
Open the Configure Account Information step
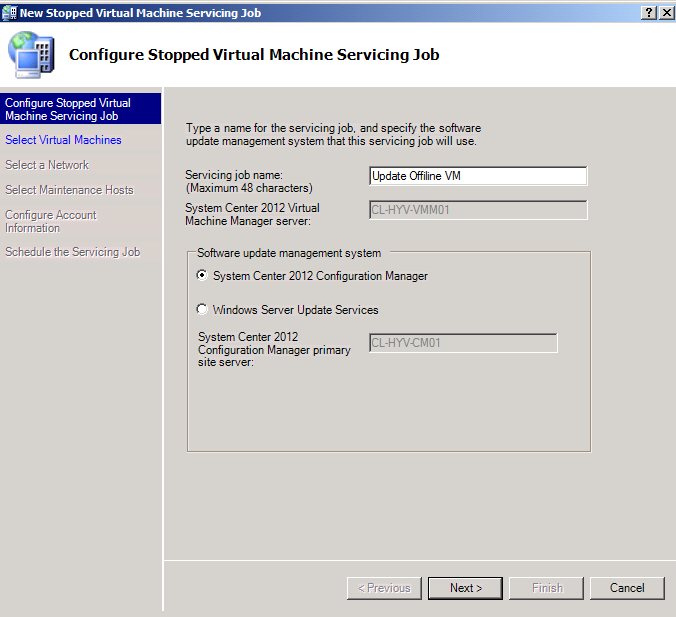pyautogui.click(x=51, y=221)
